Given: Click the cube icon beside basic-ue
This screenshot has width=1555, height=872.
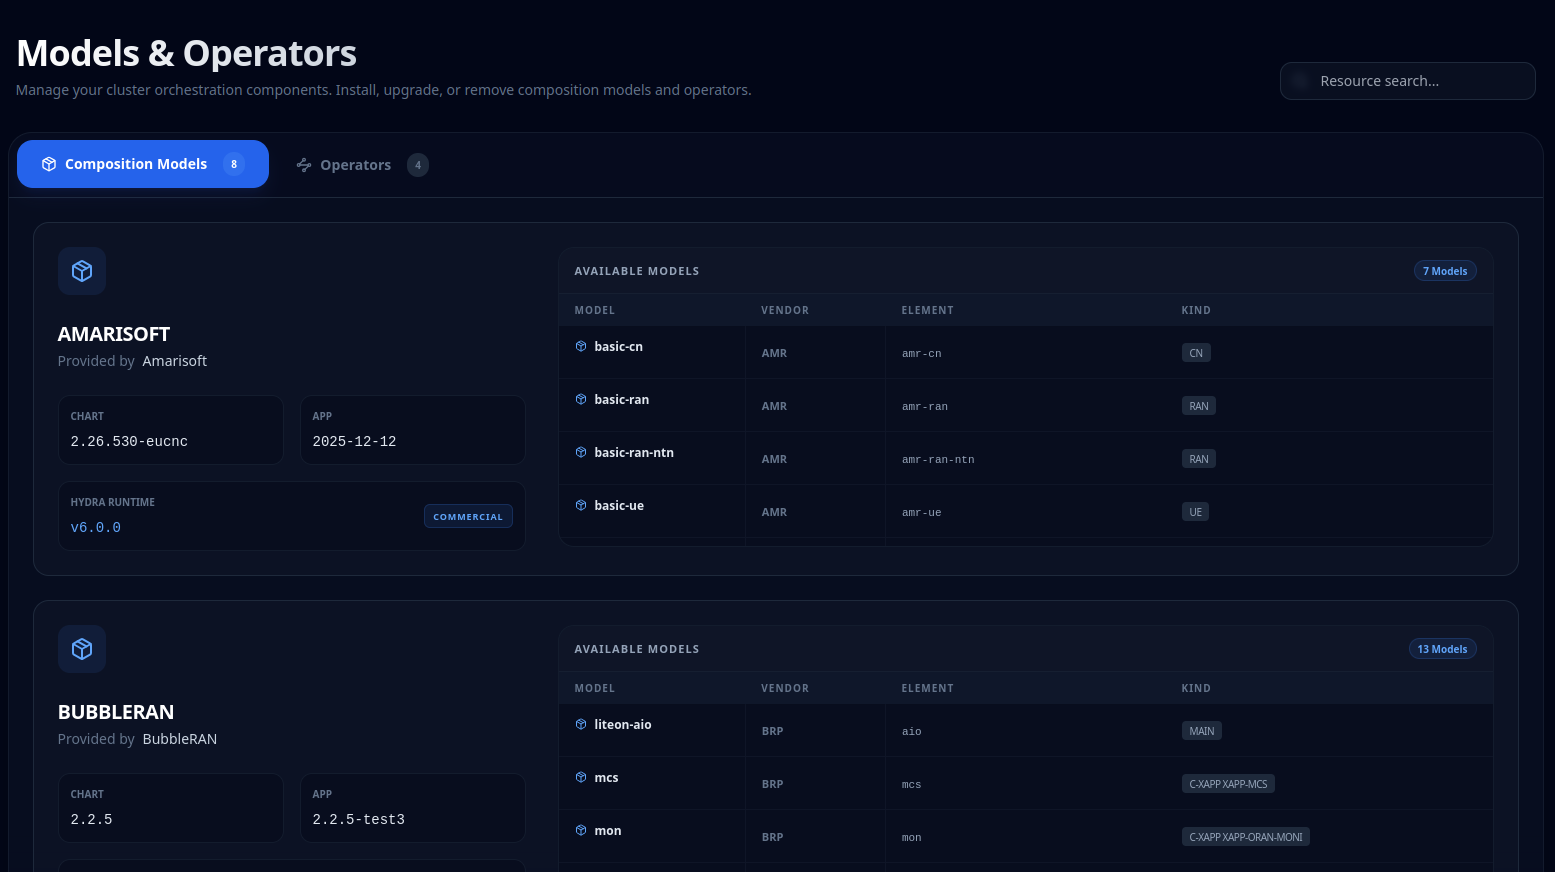Looking at the screenshot, I should [x=581, y=505].
